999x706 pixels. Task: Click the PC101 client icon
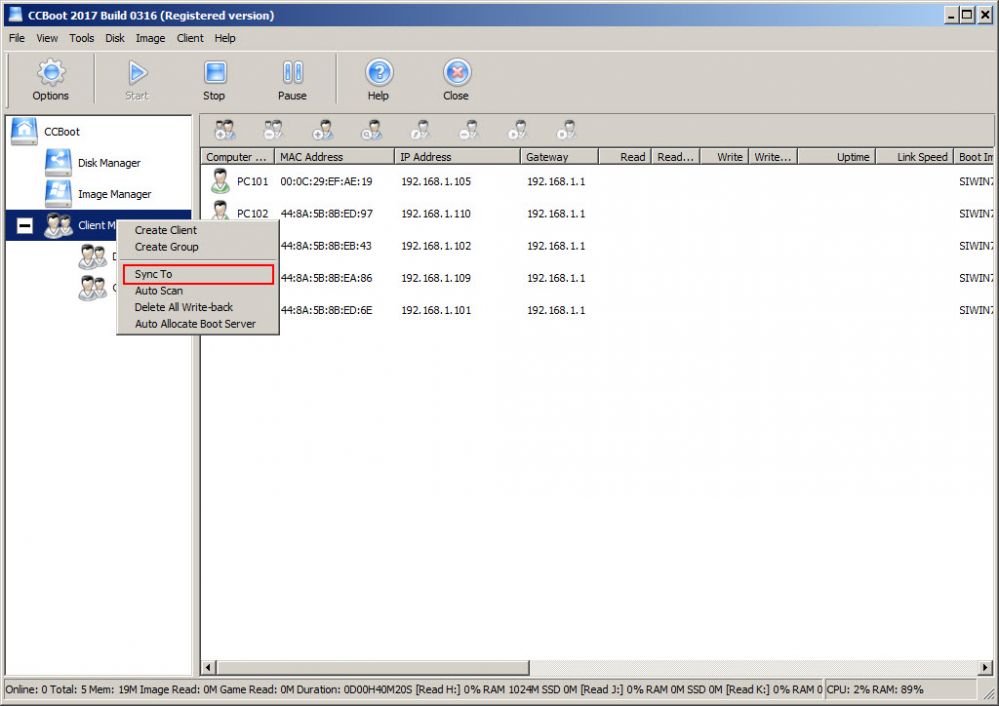220,181
